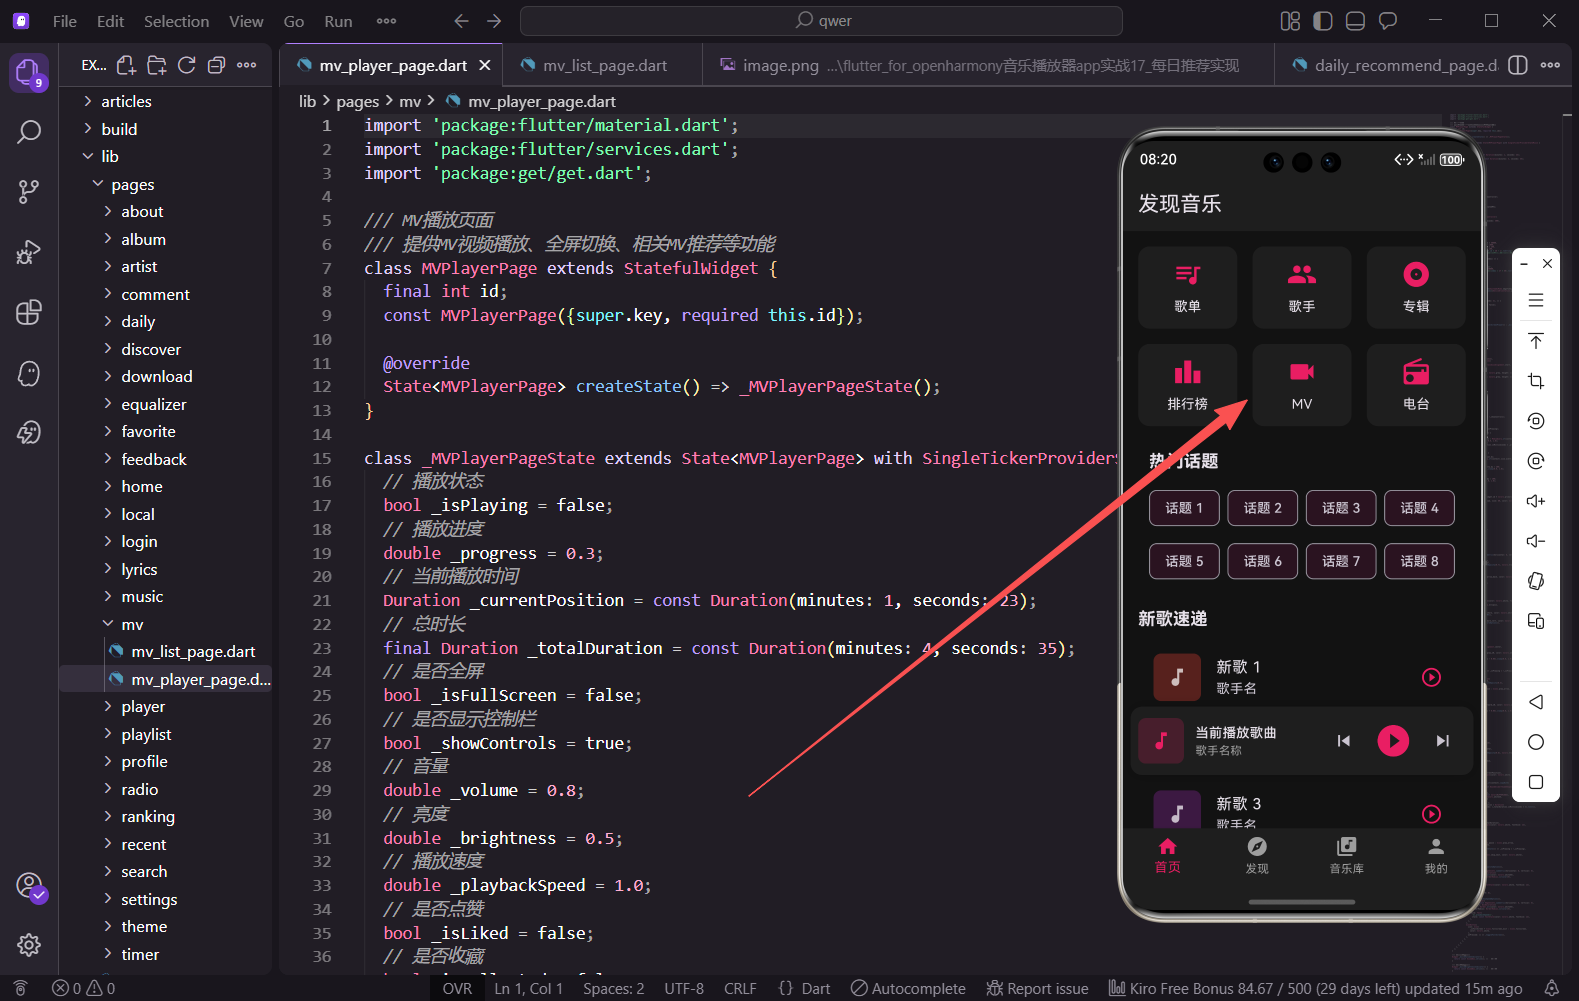1579x1001 pixels.
Task: Rotate the emulator device
Action: [1536, 581]
